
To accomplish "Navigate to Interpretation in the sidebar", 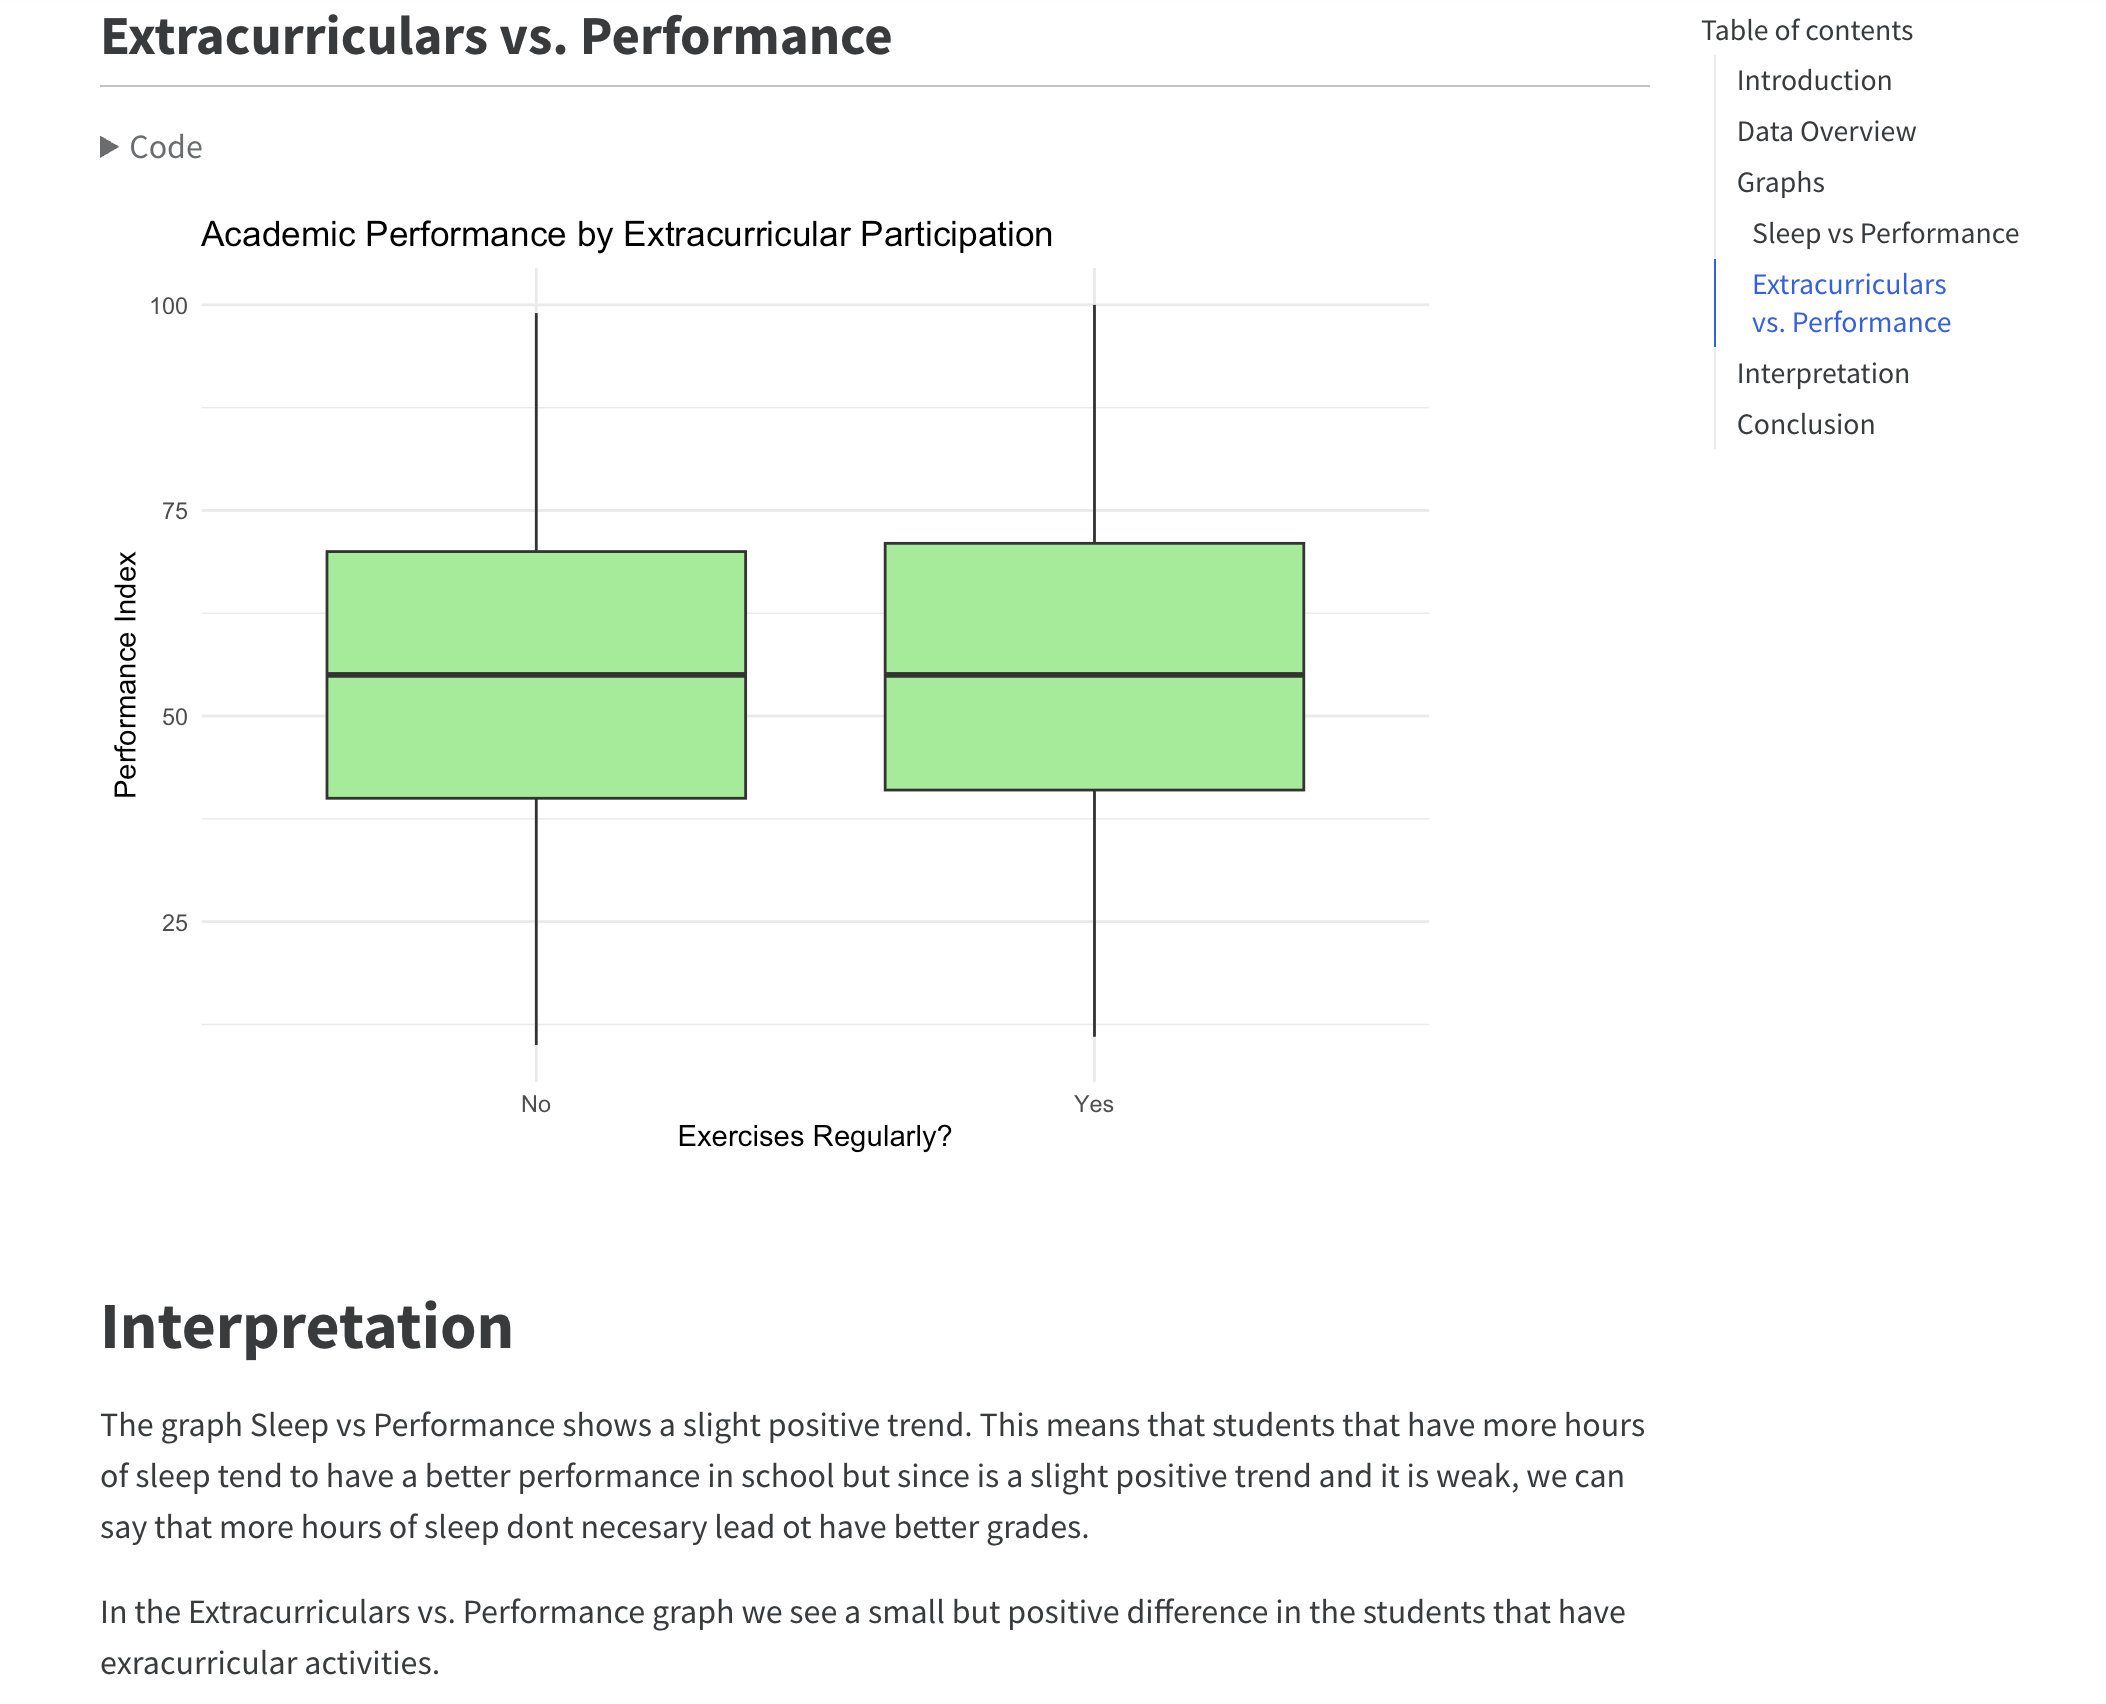I will coord(1822,374).
